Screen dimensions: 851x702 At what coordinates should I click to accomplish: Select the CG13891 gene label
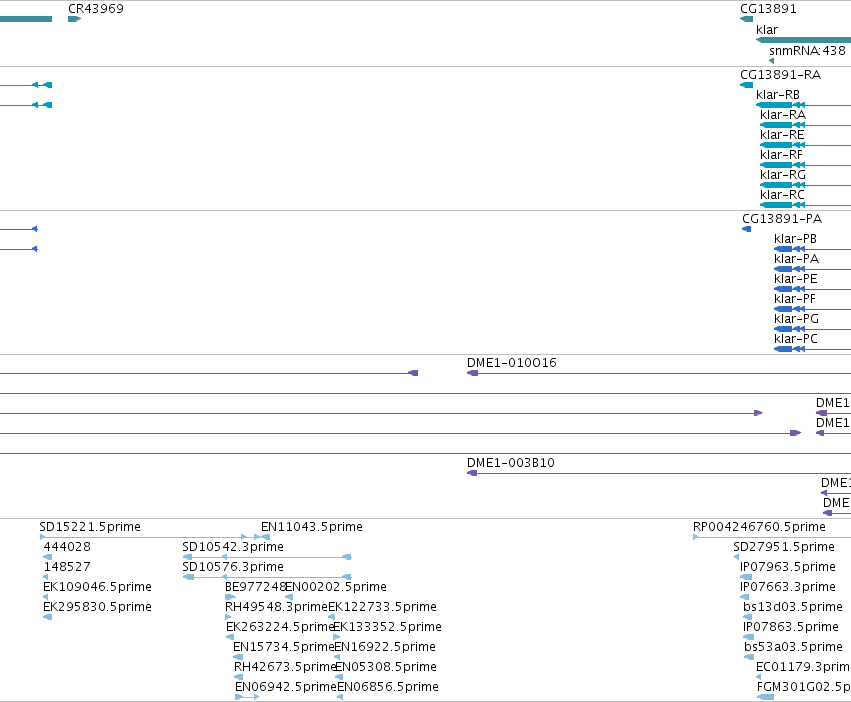click(x=768, y=9)
